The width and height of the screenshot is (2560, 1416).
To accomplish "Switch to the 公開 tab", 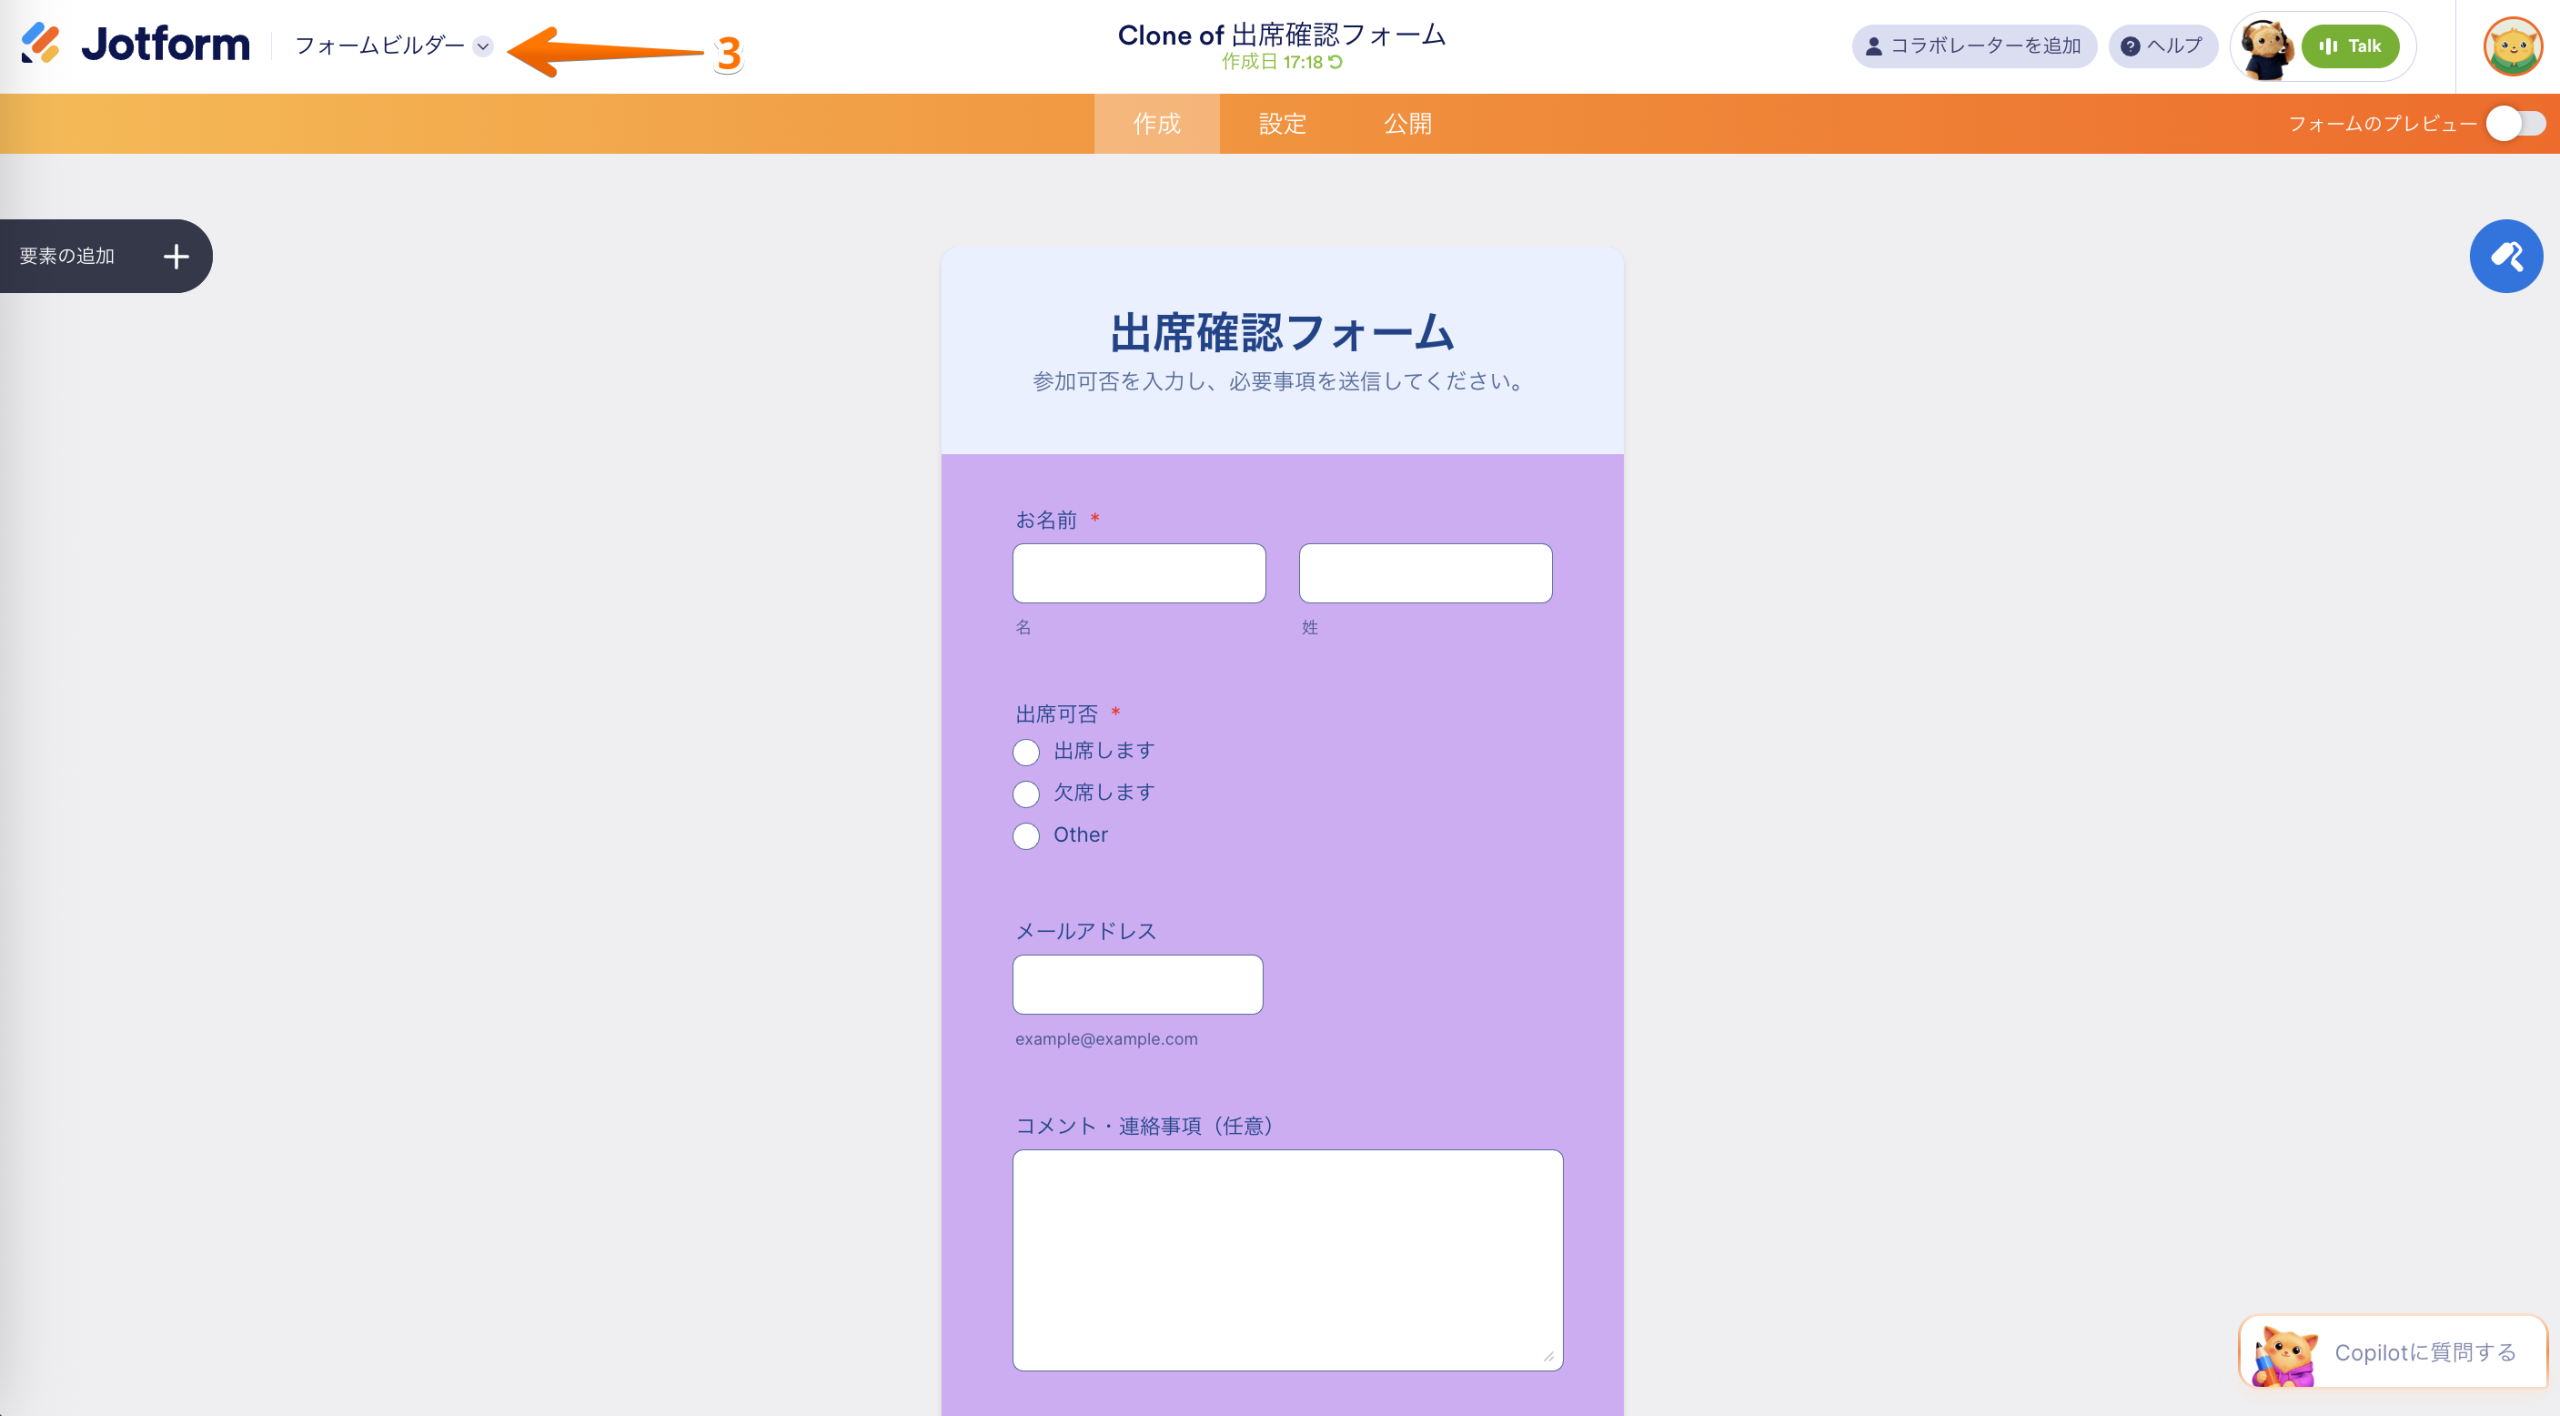I will coord(1408,124).
